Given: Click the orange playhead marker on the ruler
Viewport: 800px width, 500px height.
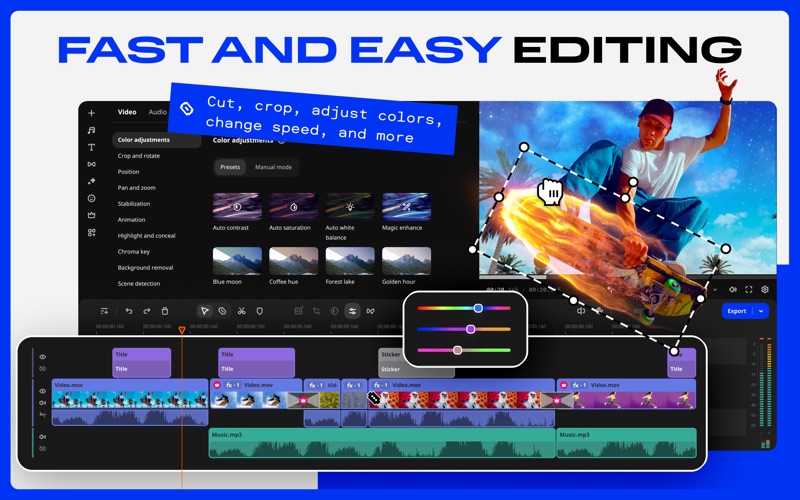Looking at the screenshot, I should point(182,331).
